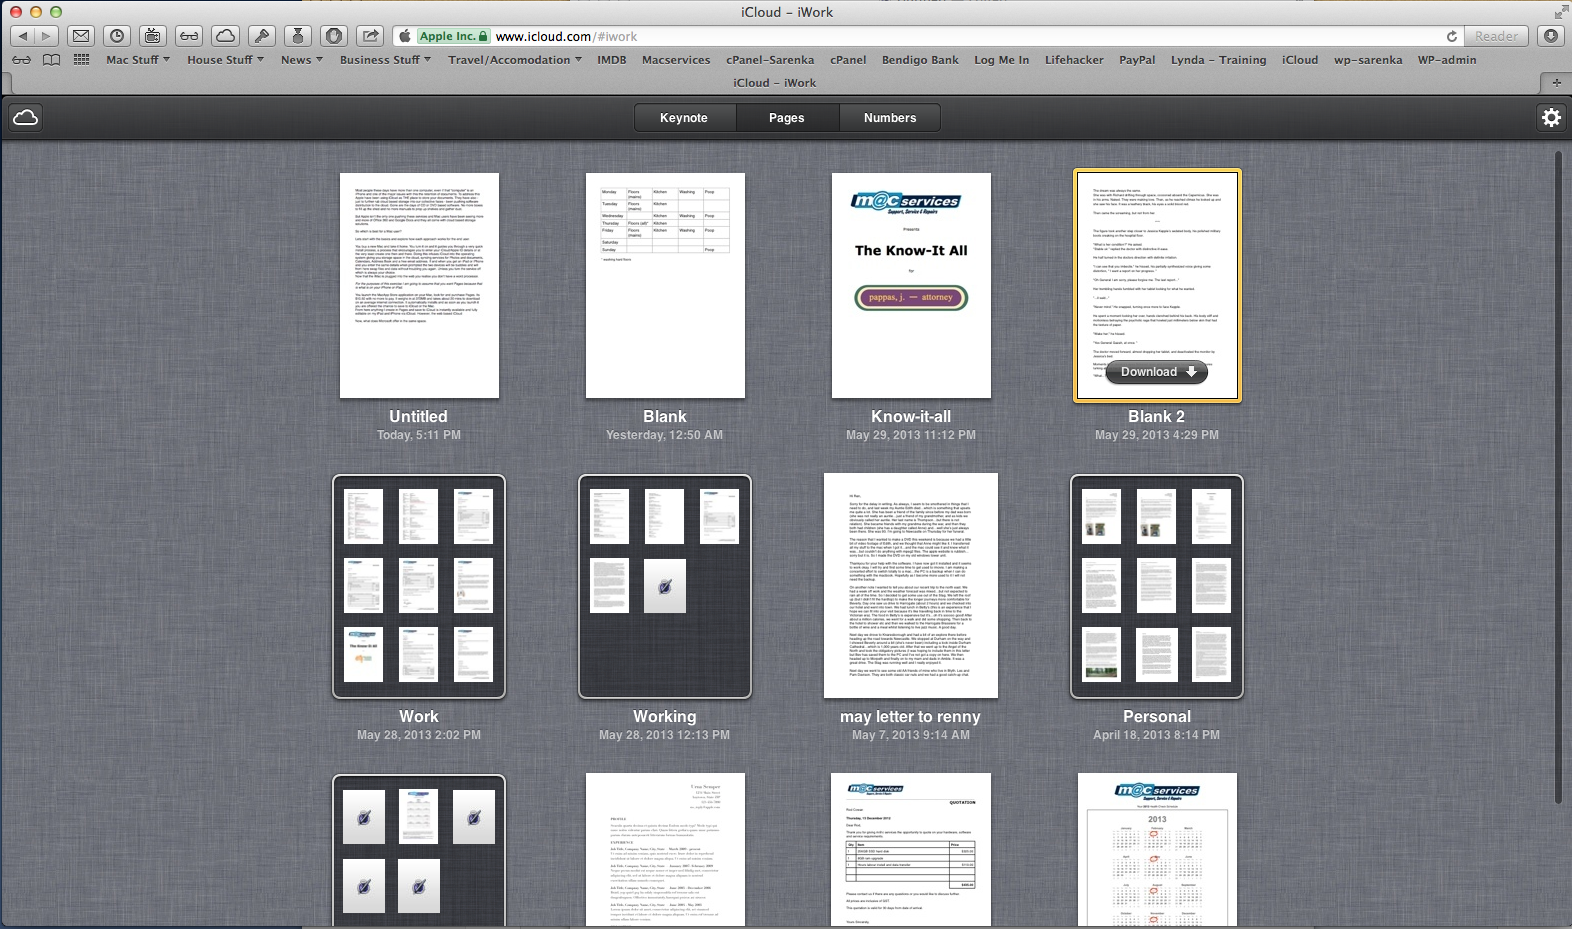
Task: Open the IMDB bookmark
Action: [x=612, y=60]
